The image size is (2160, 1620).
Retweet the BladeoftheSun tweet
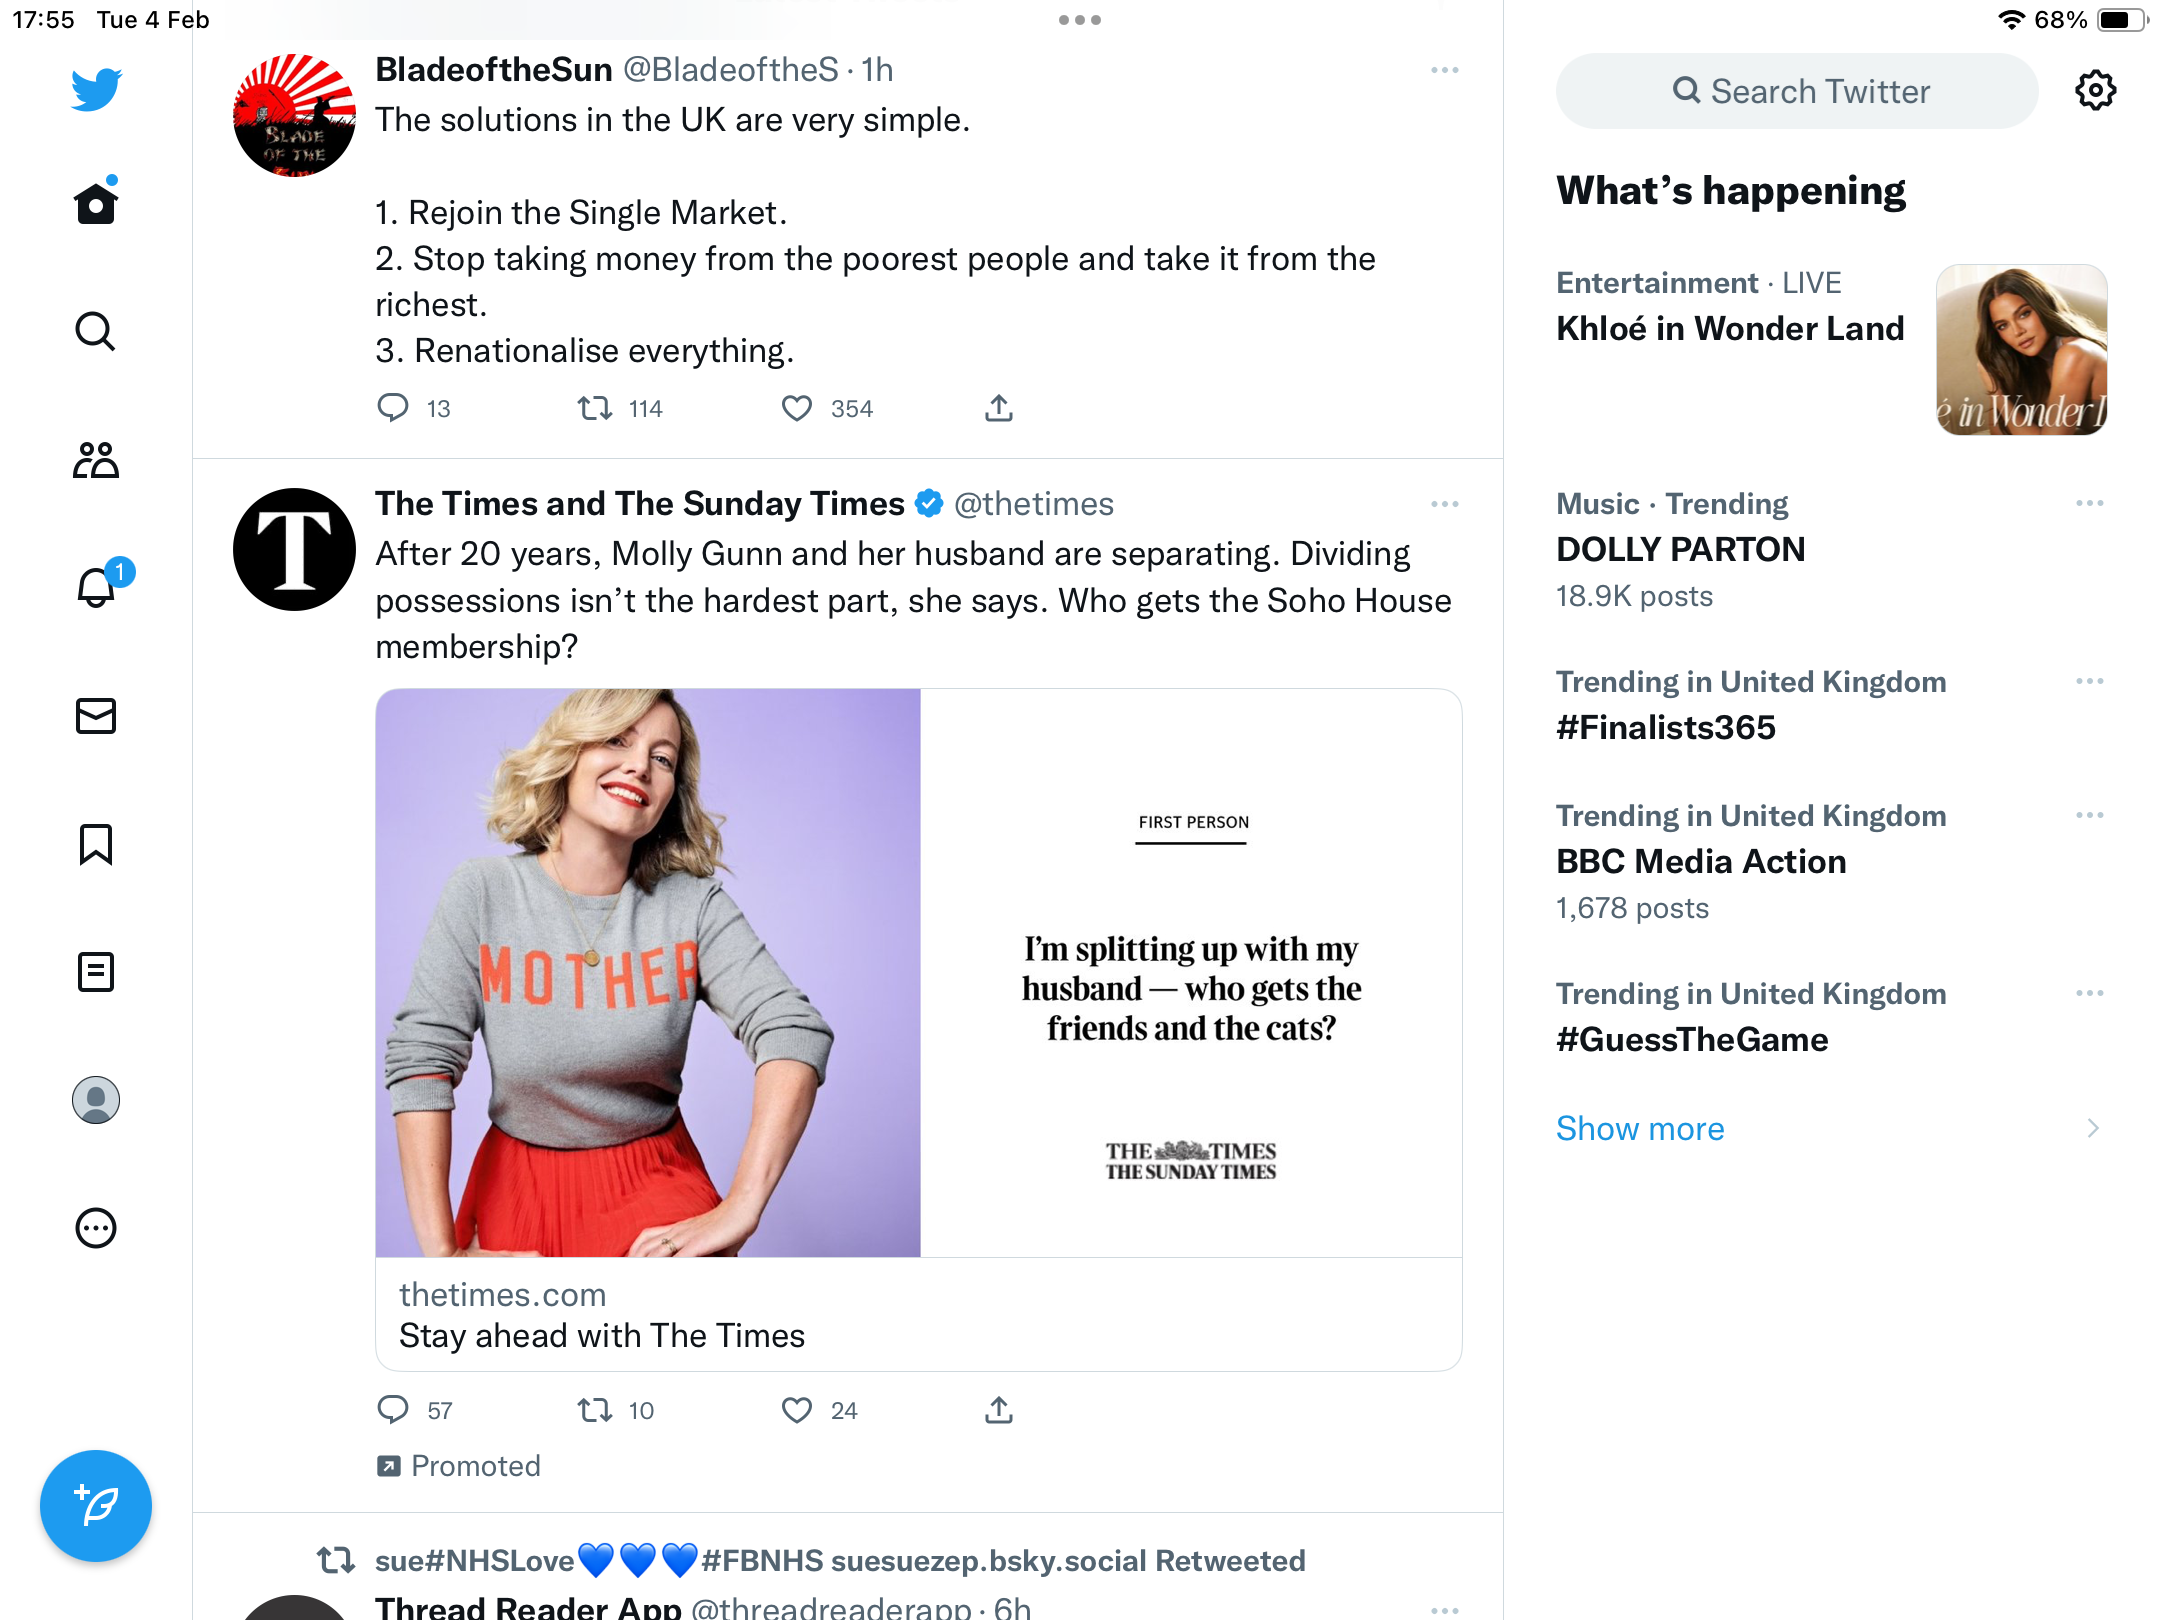coord(595,408)
